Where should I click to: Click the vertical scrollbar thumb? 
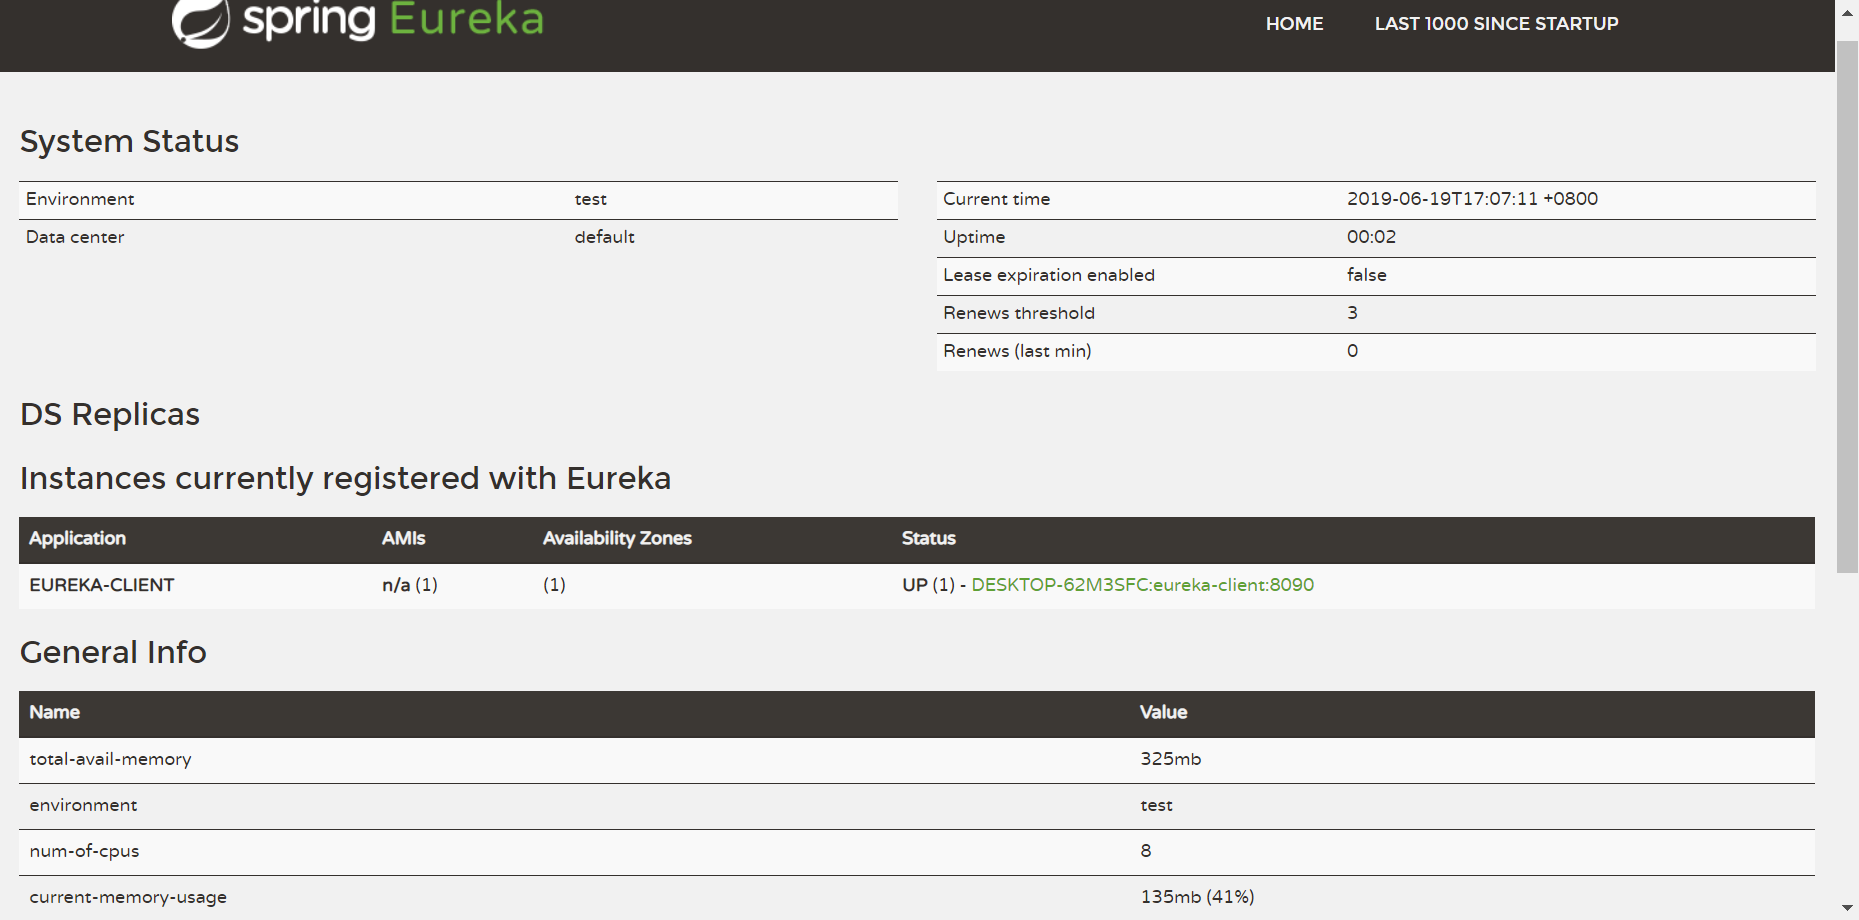[x=1847, y=307]
